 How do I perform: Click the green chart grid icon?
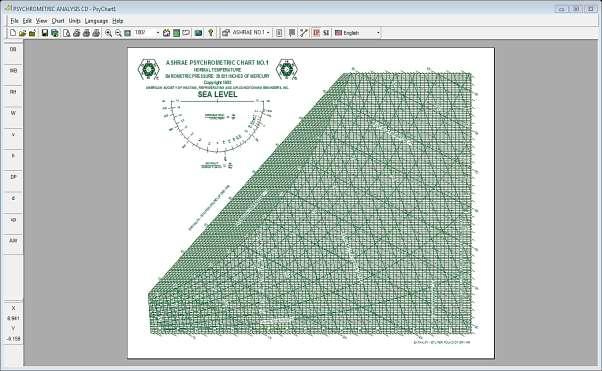pos(176,33)
